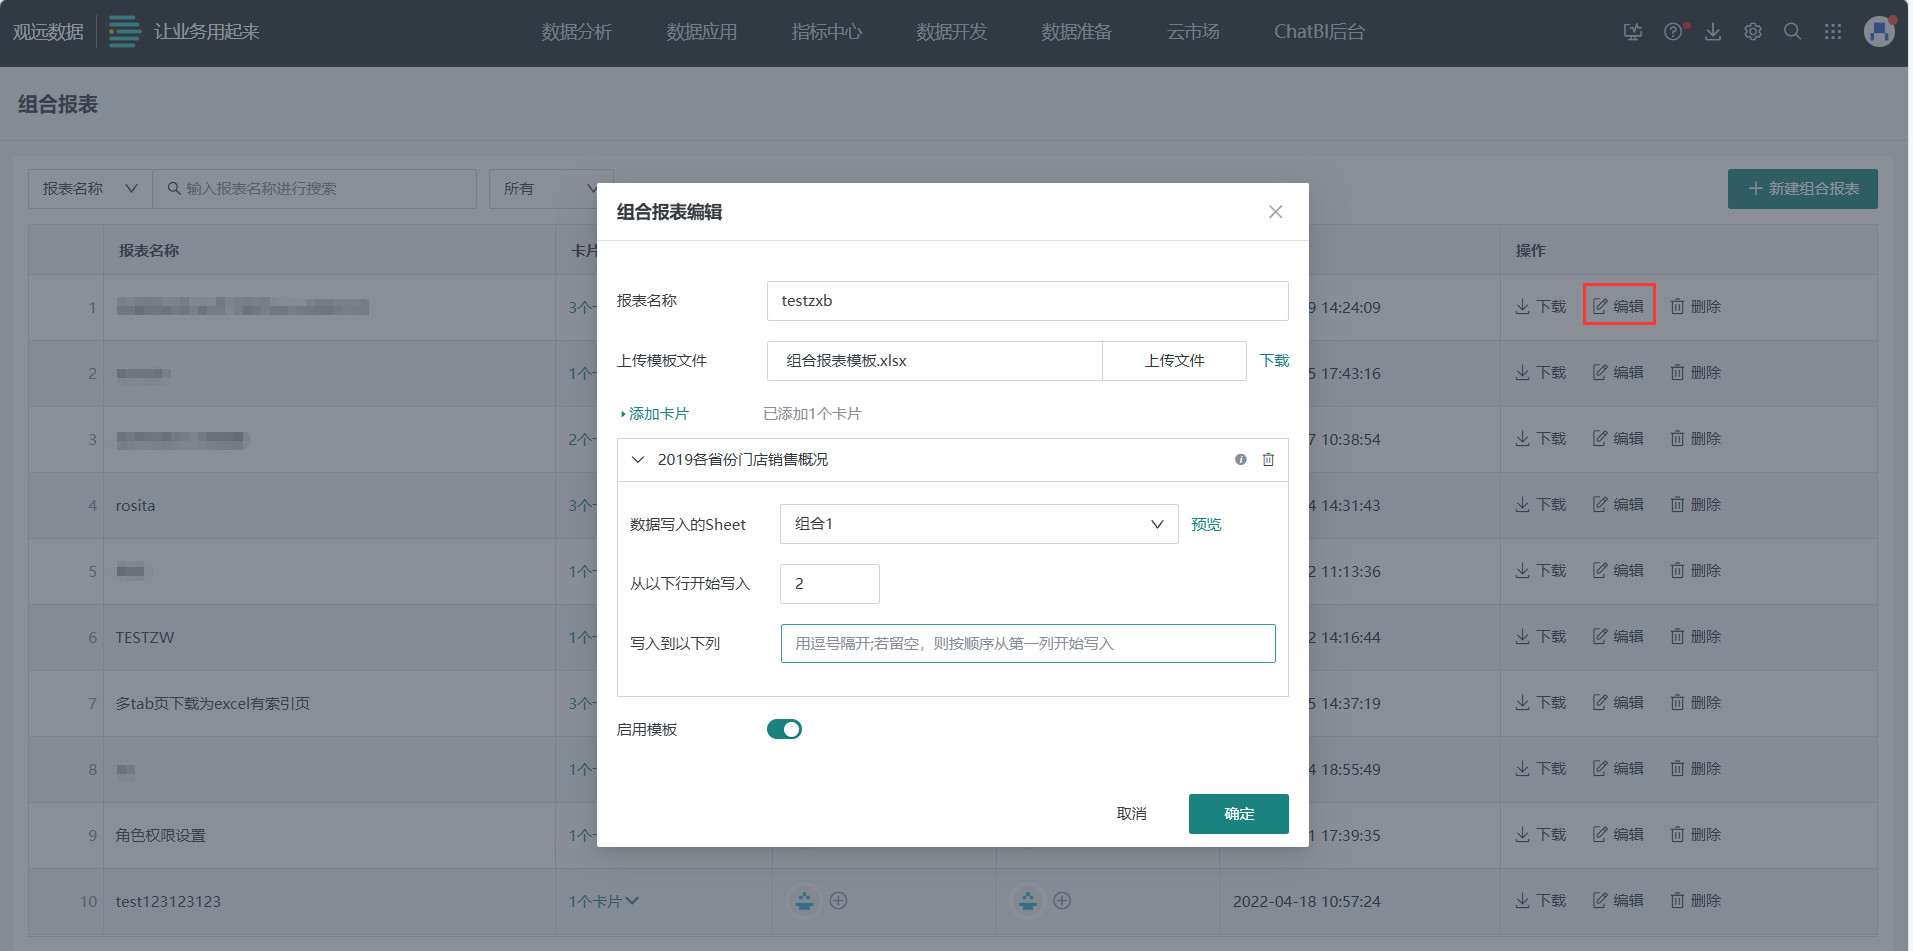Click the info icon on the card header

[x=1240, y=459]
